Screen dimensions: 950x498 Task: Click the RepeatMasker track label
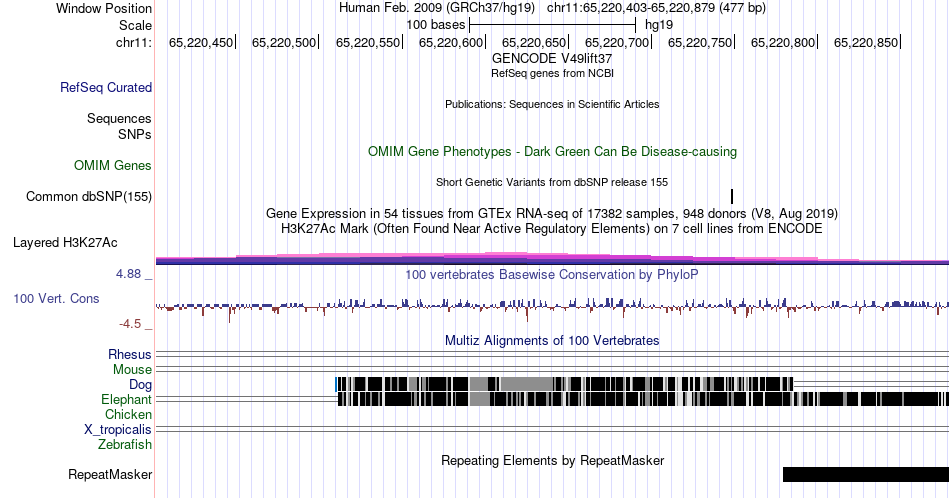coord(110,474)
